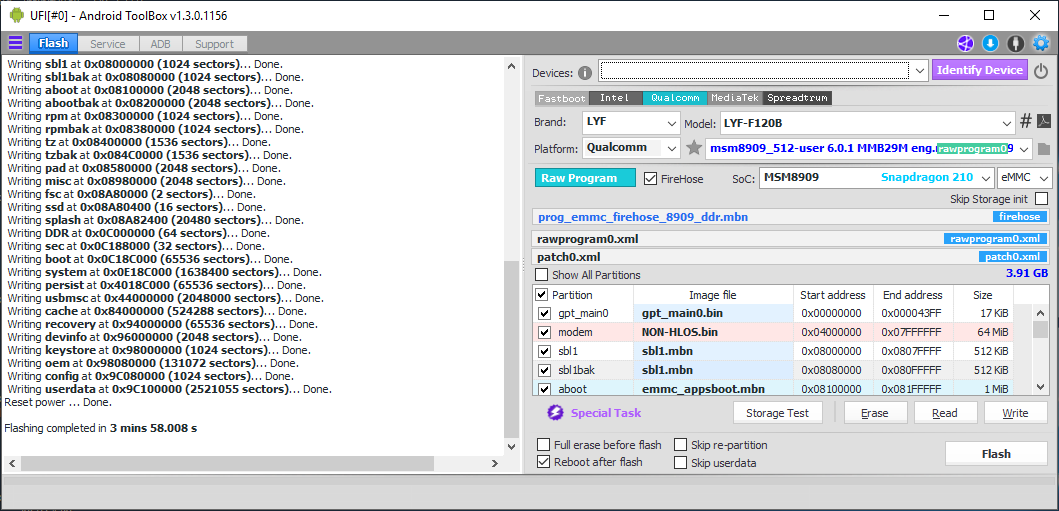1059x511 pixels.
Task: Switch to the Service tab
Action: (x=108, y=44)
